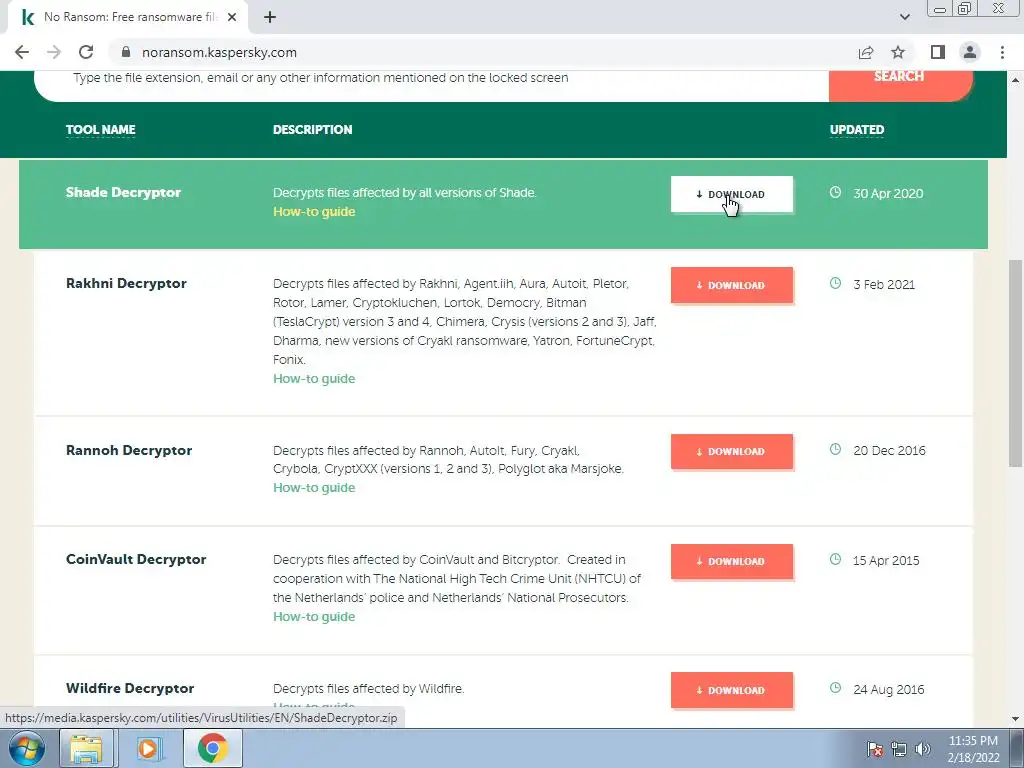Click the browser forward arrow
Screen dimensions: 1024x768
54,52
